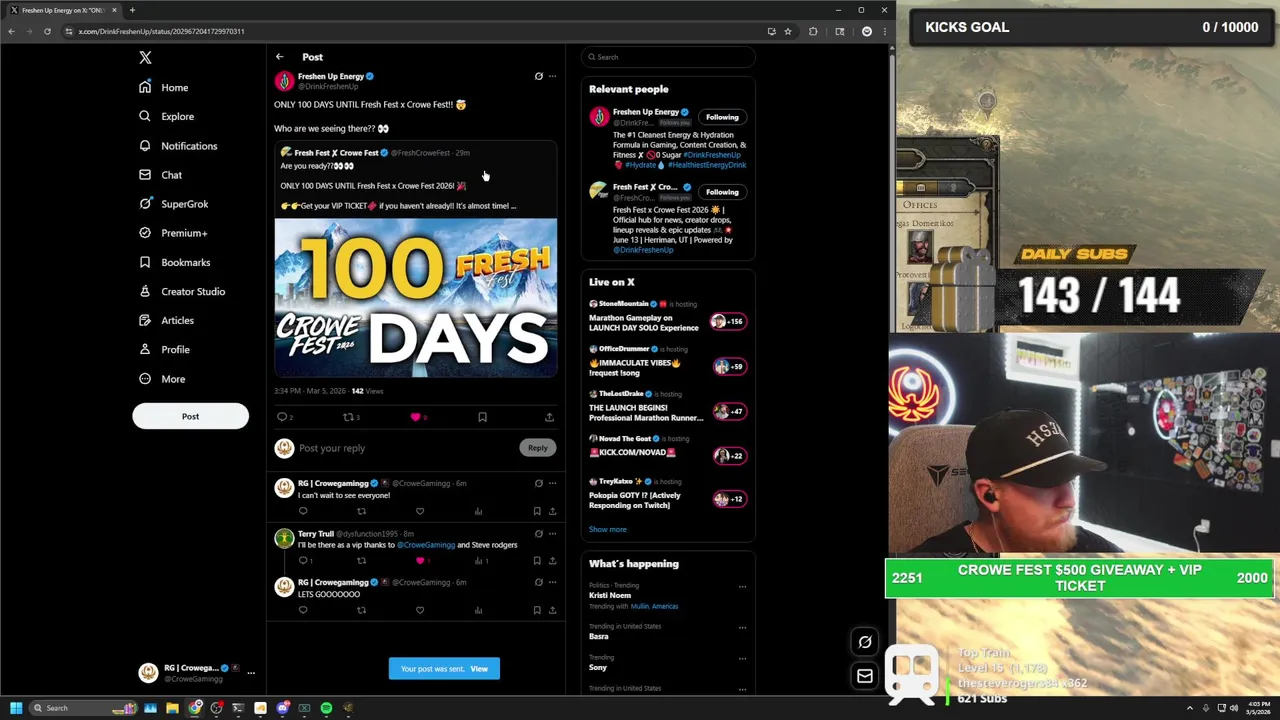Open Spotify from the taskbar
Screen dimensions: 1280x720
click(326, 708)
